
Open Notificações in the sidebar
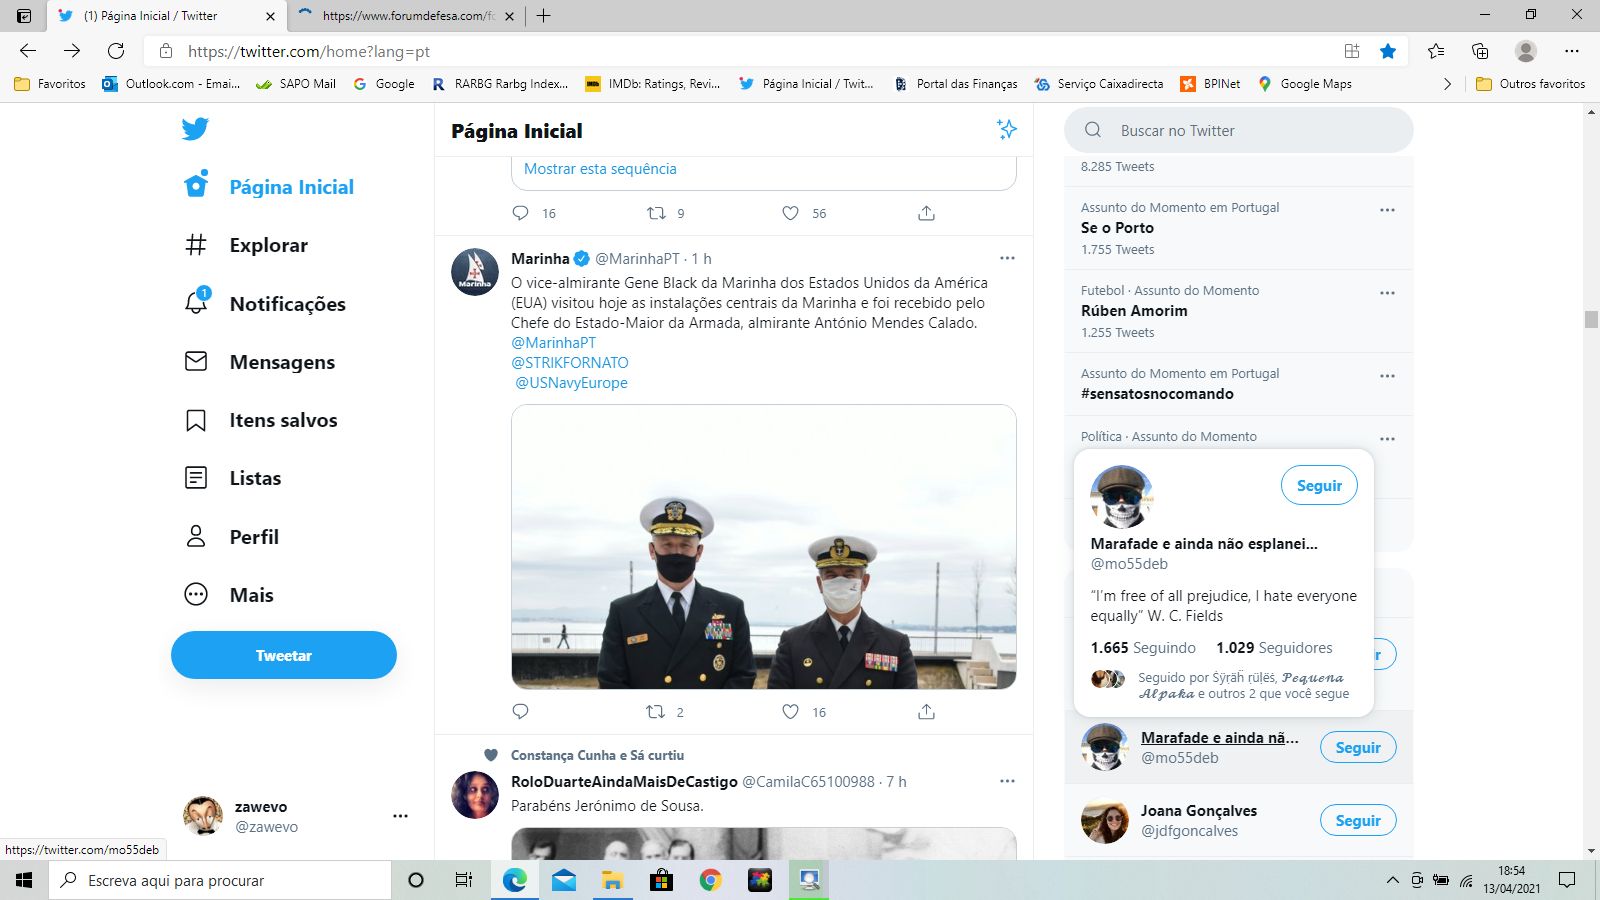(x=265, y=304)
